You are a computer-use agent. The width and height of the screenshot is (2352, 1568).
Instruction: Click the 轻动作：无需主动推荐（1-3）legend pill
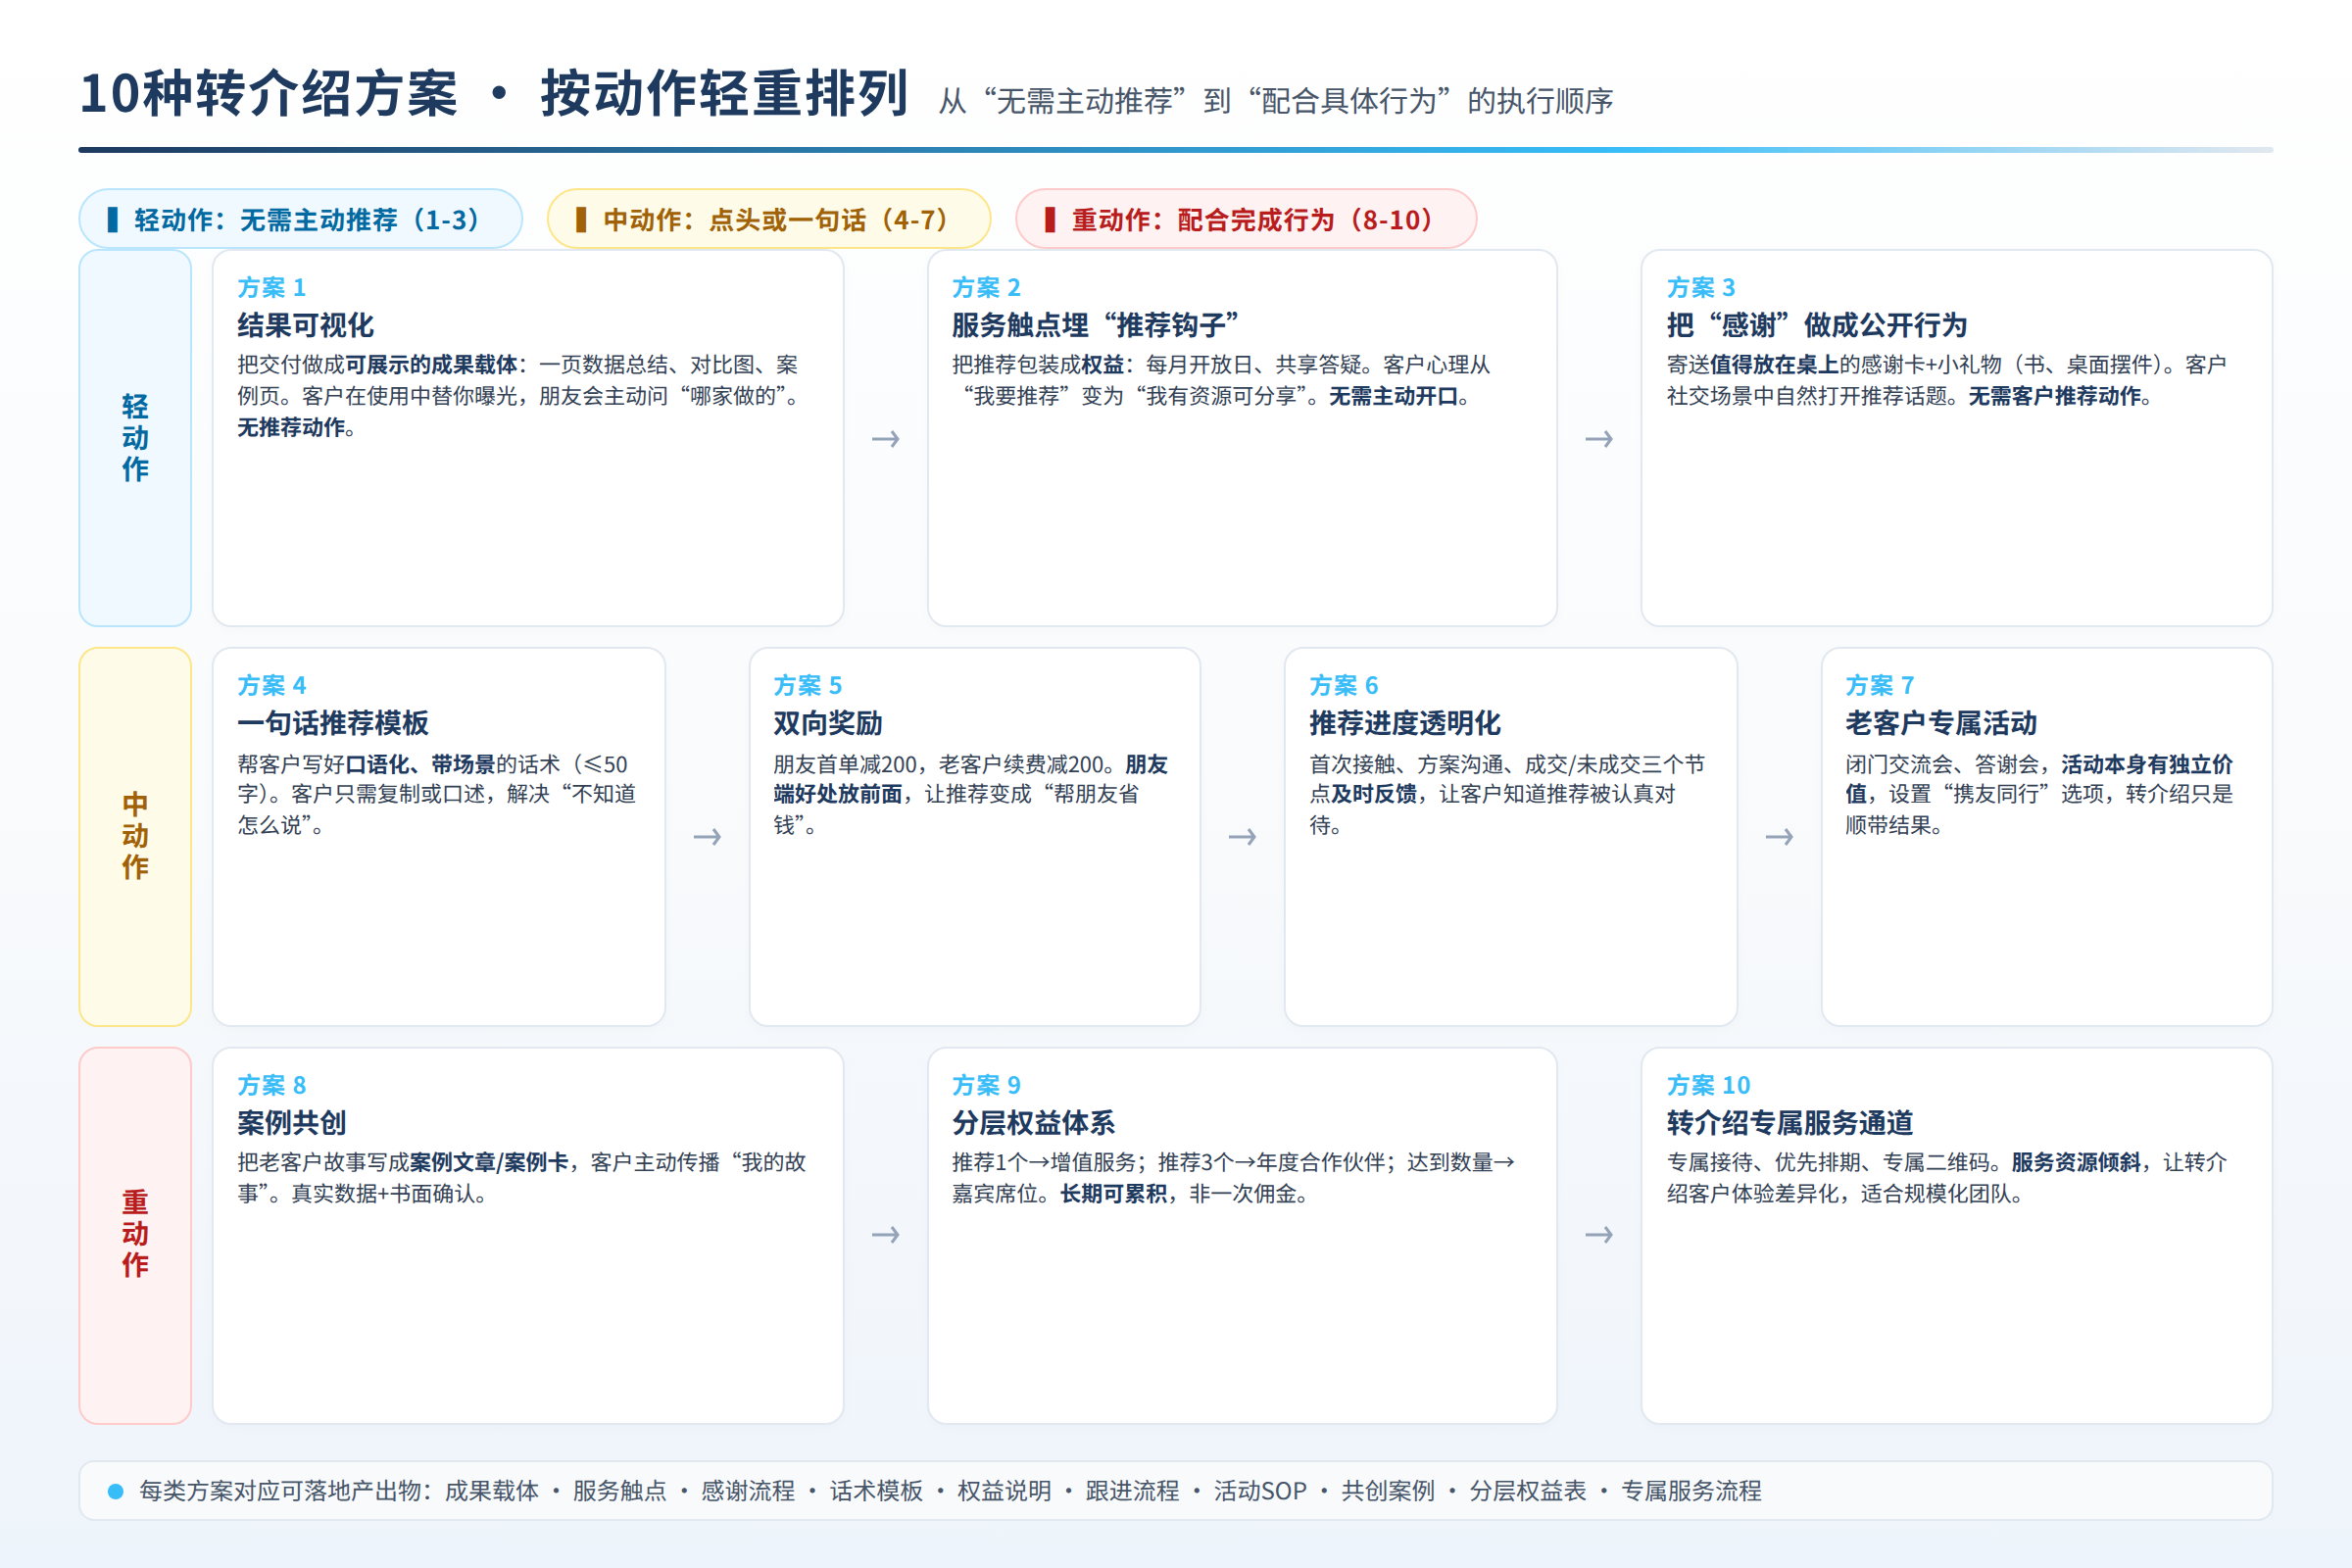pyautogui.click(x=300, y=219)
